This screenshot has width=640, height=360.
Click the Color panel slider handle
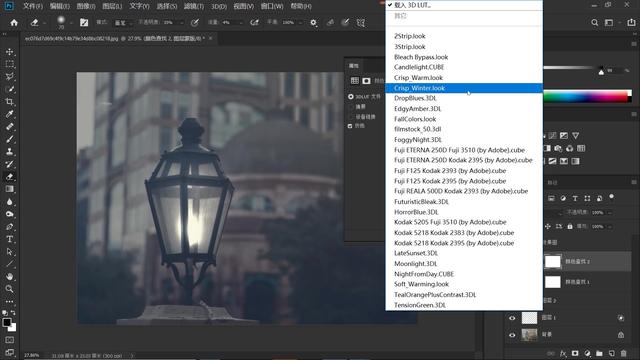[601, 71]
